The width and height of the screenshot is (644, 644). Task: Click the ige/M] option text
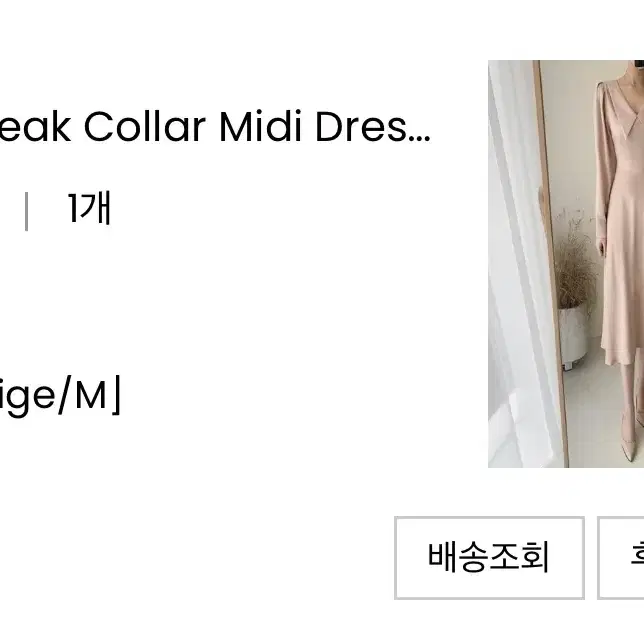pos(60,396)
